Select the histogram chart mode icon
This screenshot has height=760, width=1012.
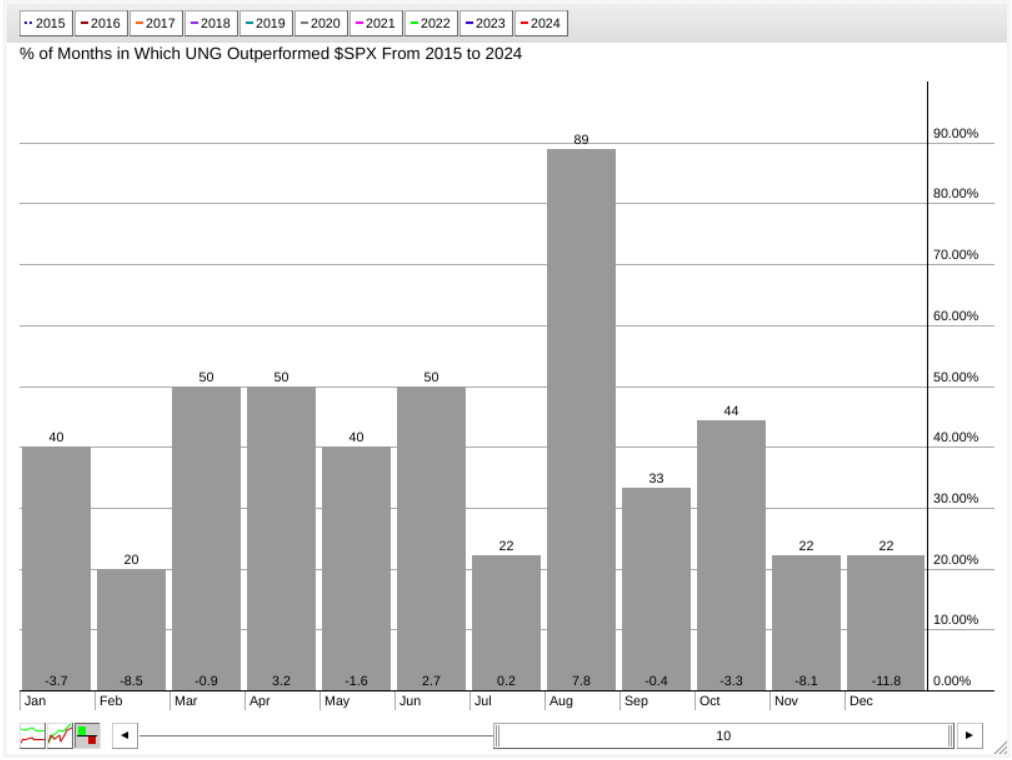coord(87,737)
